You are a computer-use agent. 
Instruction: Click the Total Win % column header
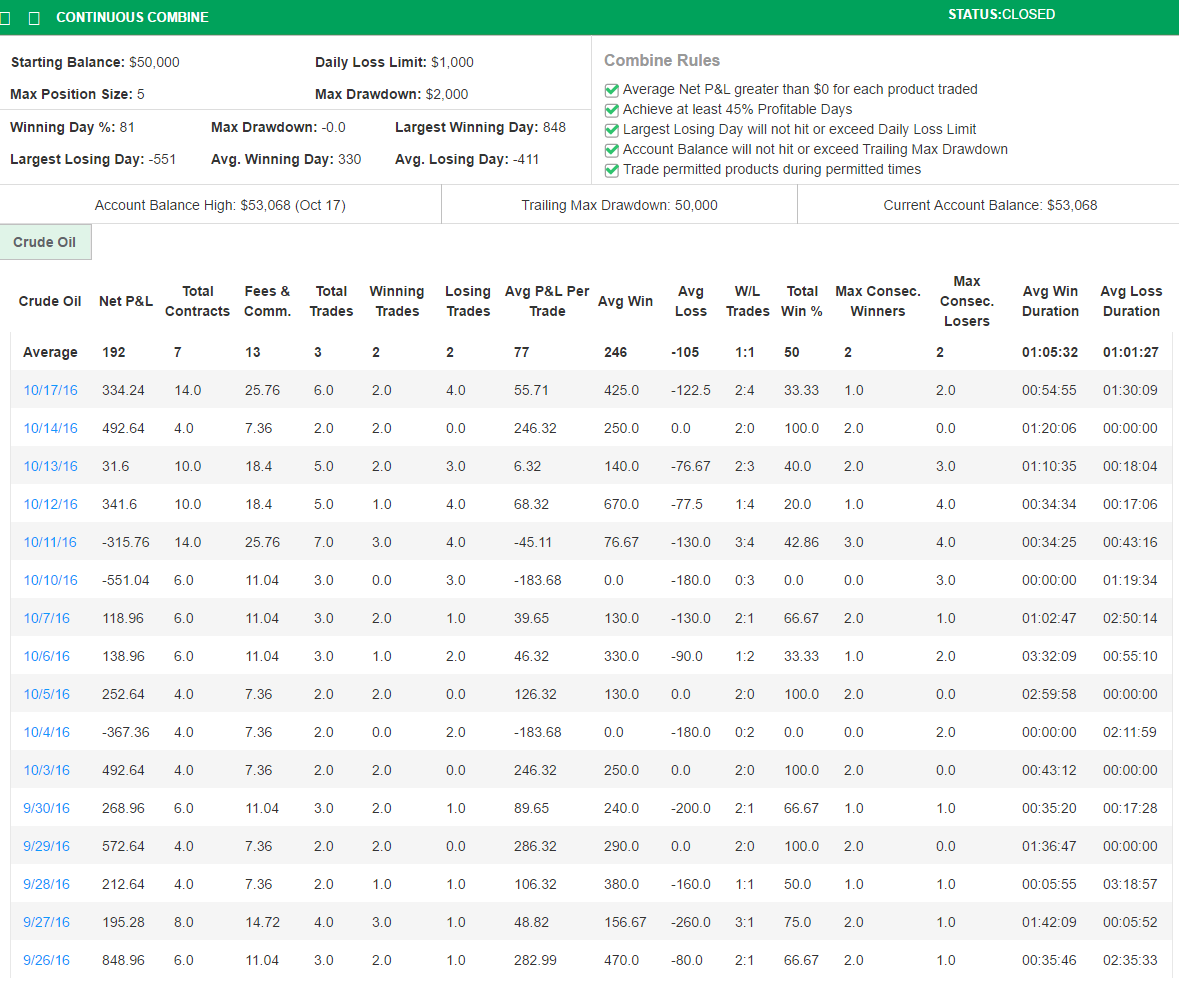click(802, 301)
